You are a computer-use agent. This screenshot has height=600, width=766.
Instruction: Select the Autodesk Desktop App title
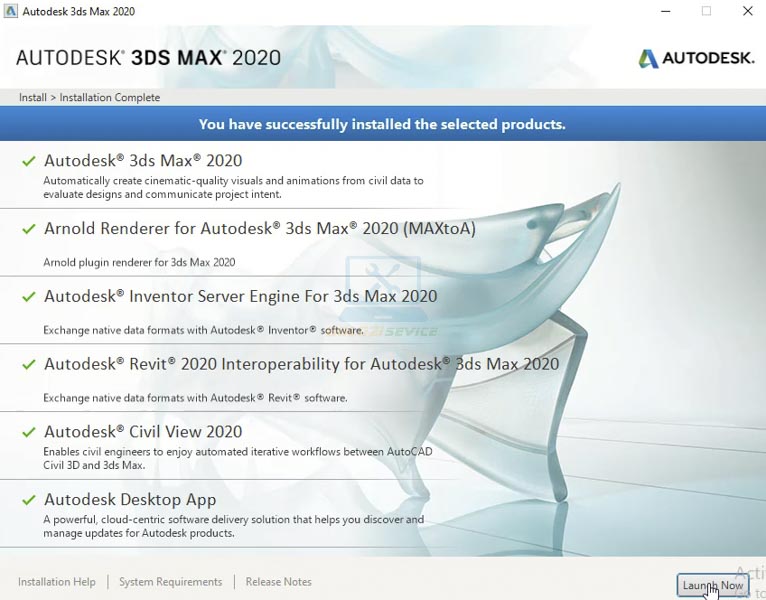click(x=130, y=499)
